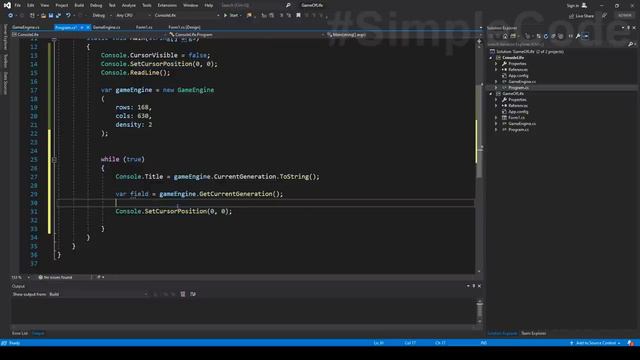Image resolution: width=640 pixels, height=360 pixels.
Task: Open the ConsoleLife.Program class navigation dropdown
Action: click(x=247, y=35)
